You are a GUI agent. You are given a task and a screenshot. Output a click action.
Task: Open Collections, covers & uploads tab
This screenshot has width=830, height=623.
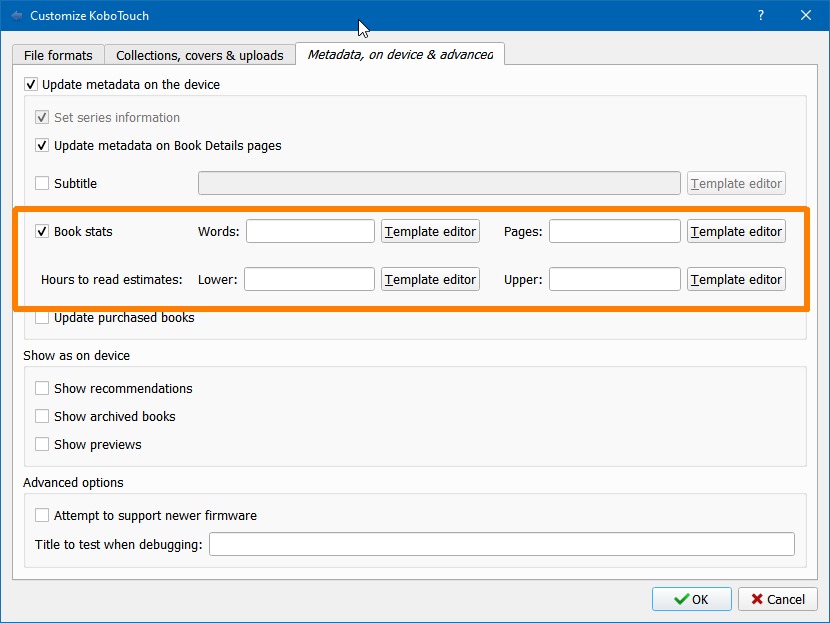tap(200, 55)
